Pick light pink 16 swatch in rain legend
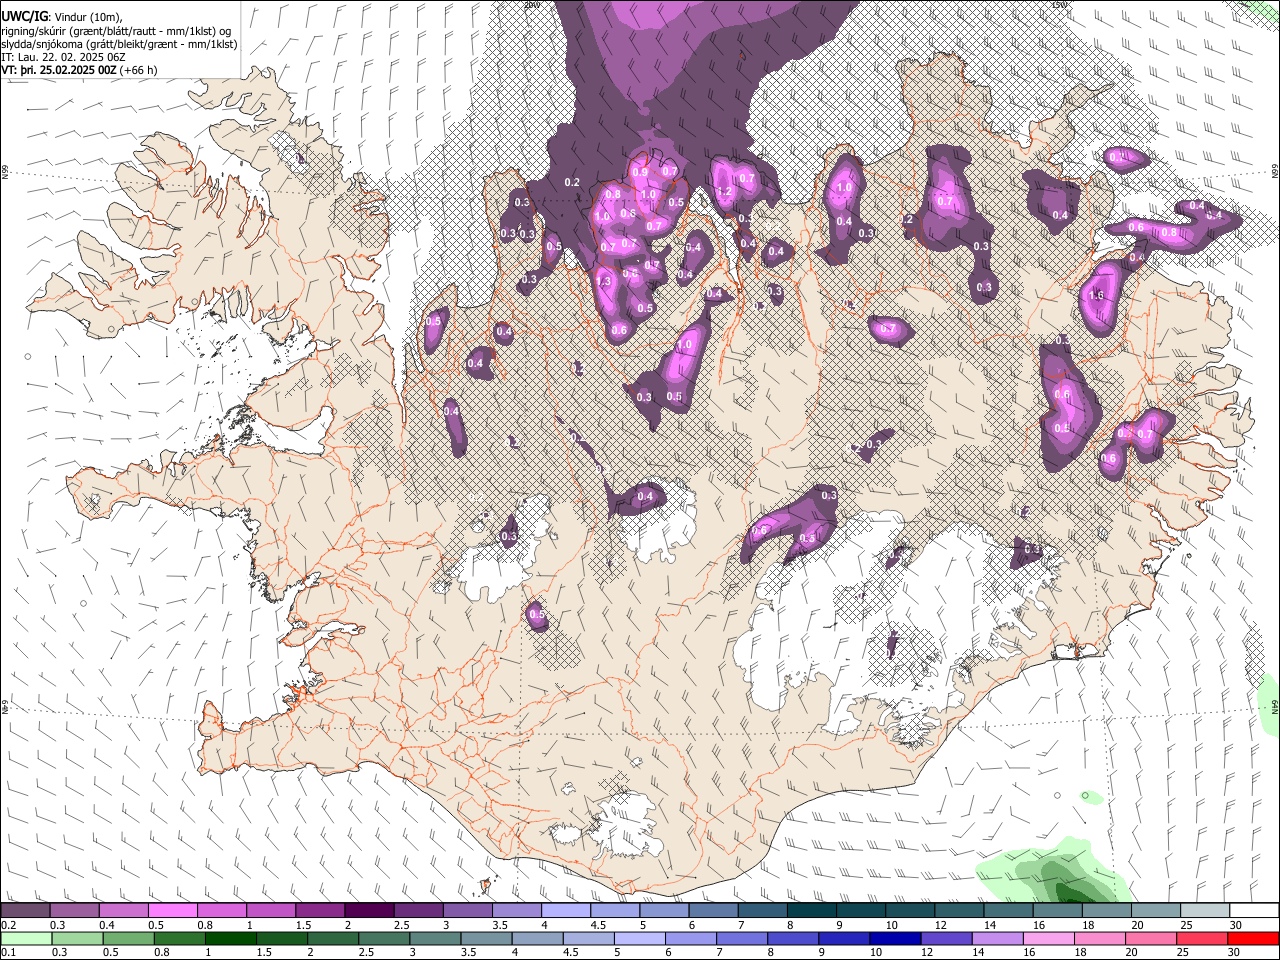The image size is (1280, 960). 1047,939
